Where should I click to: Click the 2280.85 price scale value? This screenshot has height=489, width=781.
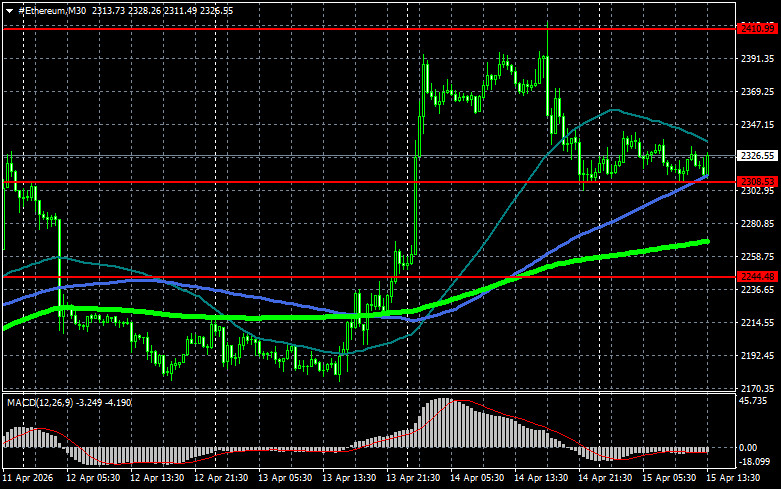(x=758, y=224)
